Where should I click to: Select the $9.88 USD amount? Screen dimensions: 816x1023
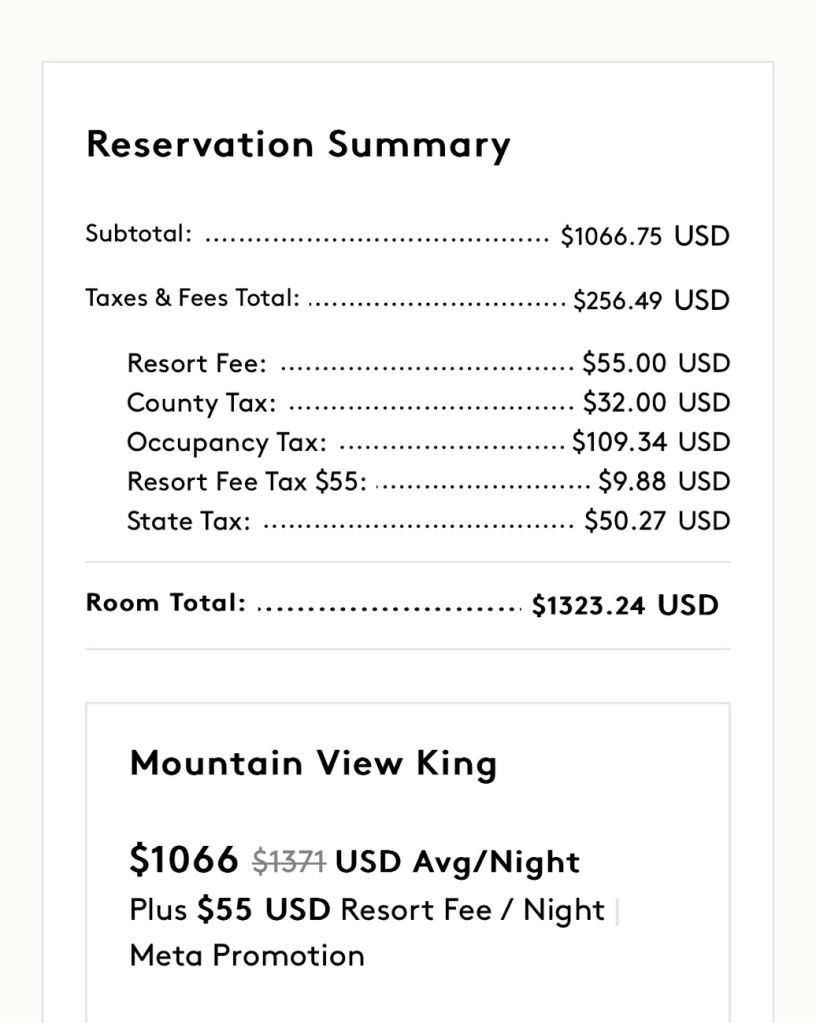point(664,481)
